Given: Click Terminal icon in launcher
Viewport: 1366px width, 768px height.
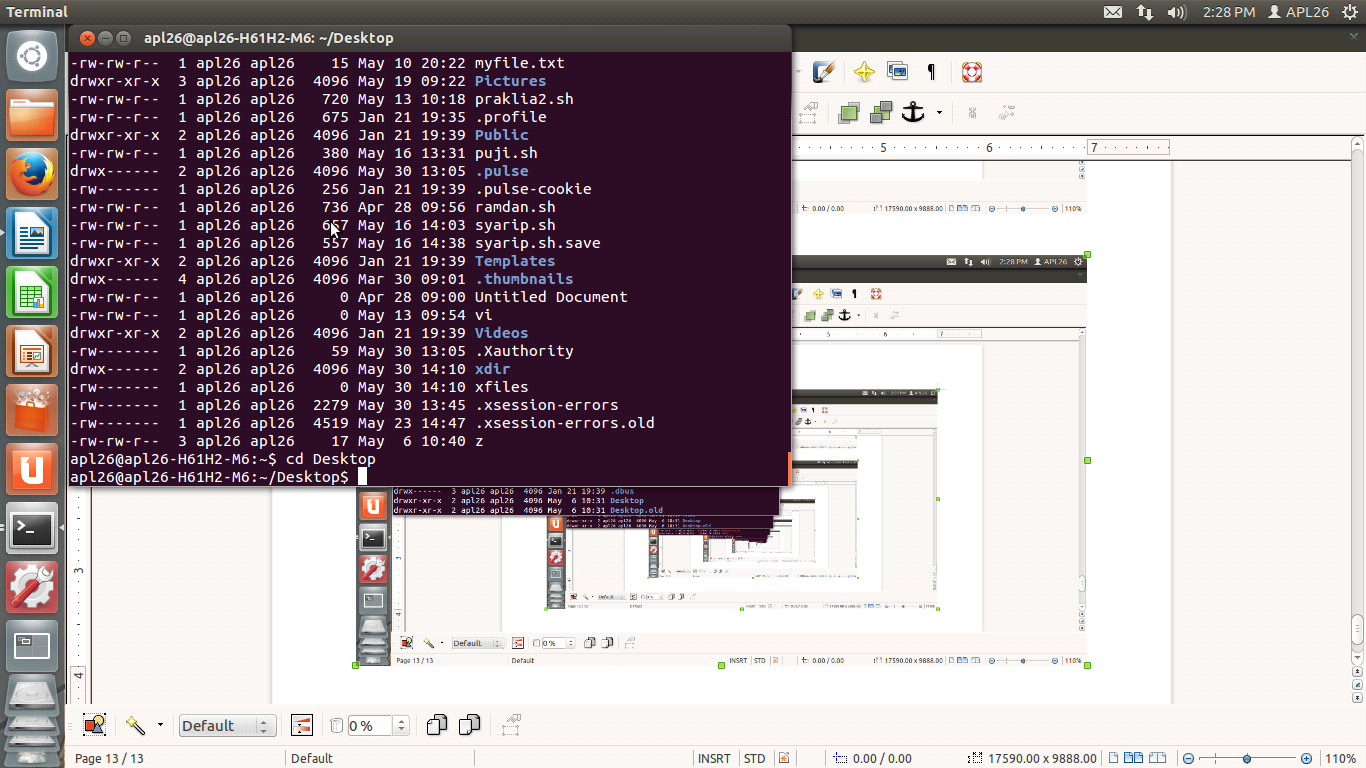Looking at the screenshot, I should 32,529.
